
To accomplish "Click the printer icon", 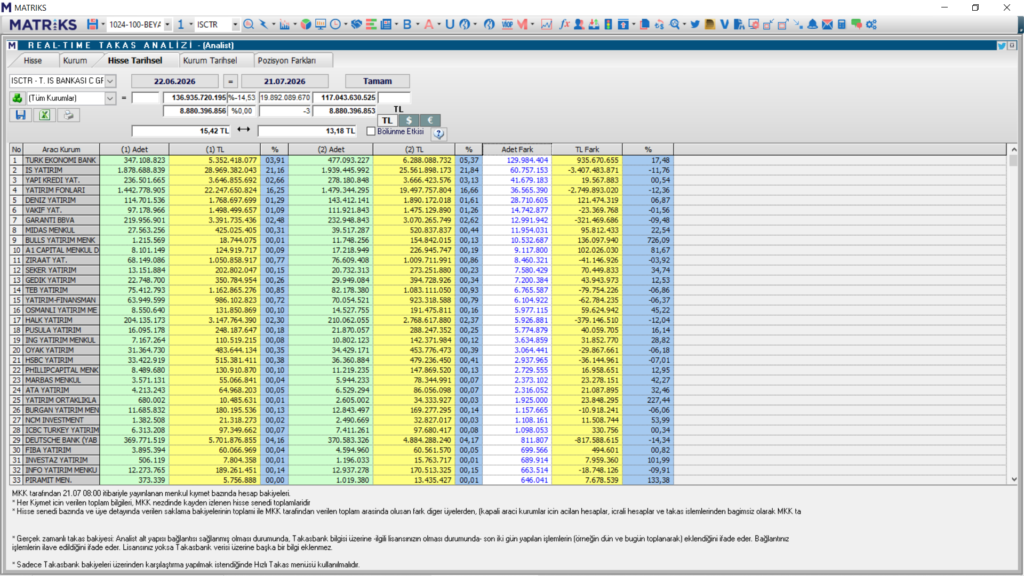I will tap(68, 115).
